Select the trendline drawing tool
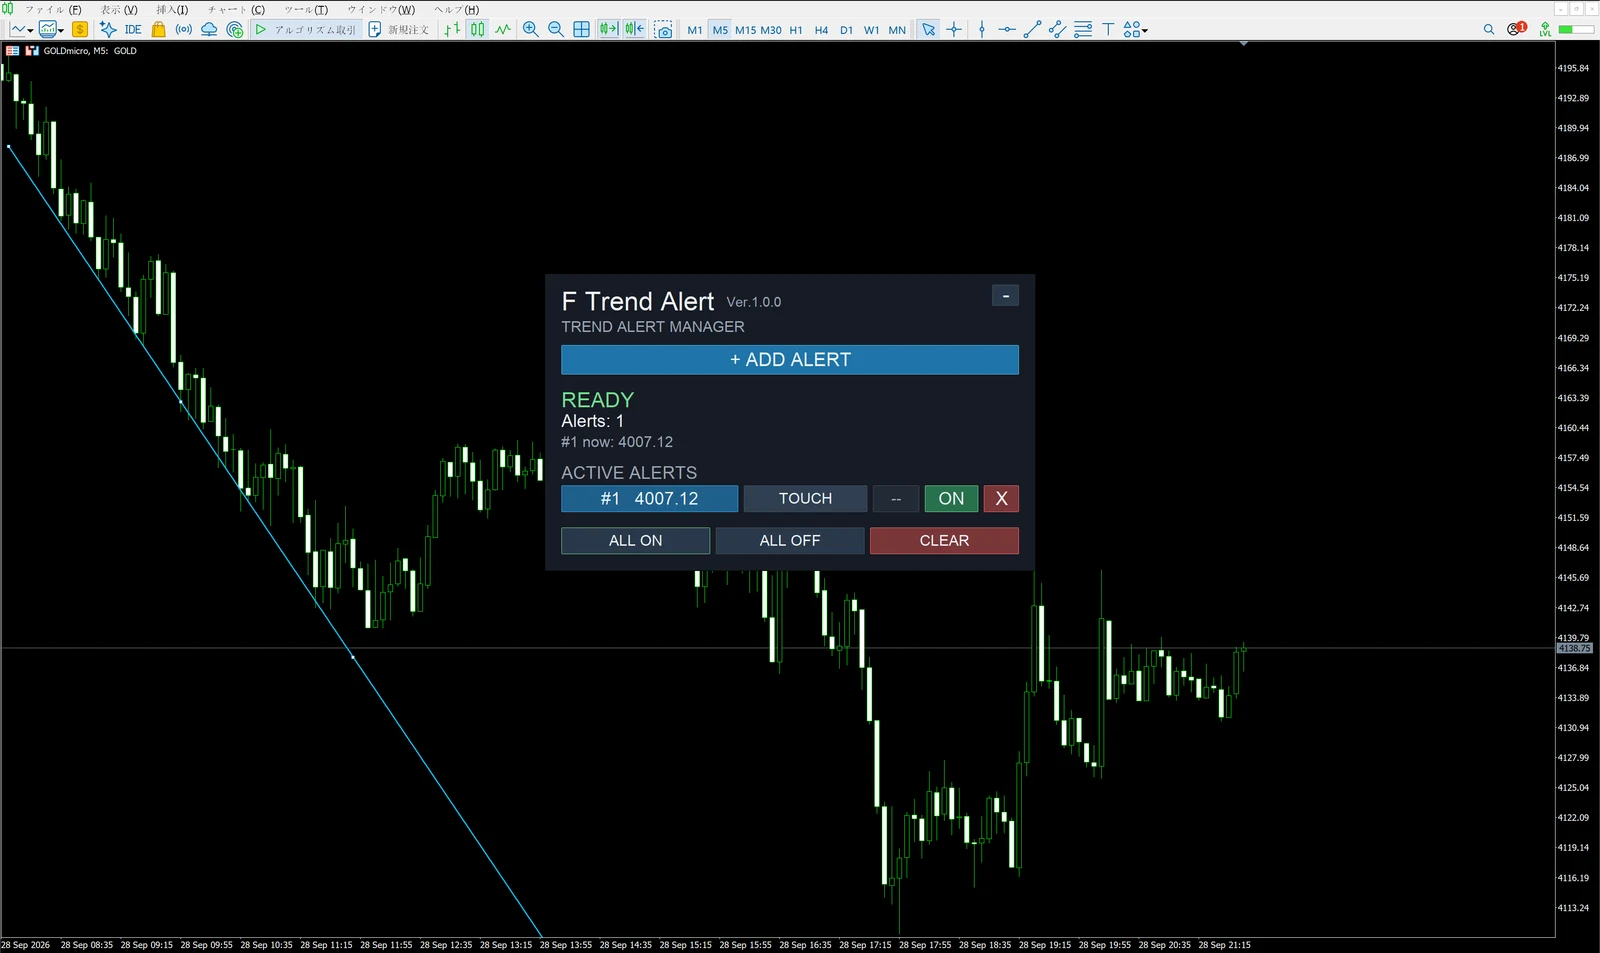 tap(1032, 30)
